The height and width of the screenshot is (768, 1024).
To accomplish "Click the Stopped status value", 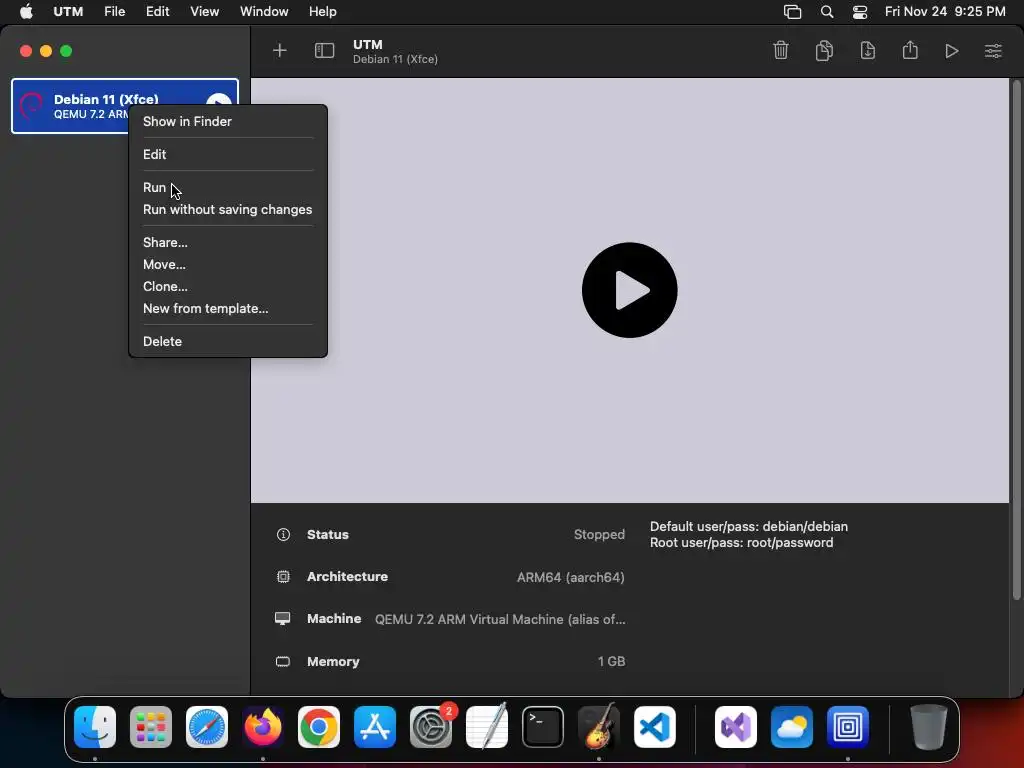I will (x=599, y=534).
